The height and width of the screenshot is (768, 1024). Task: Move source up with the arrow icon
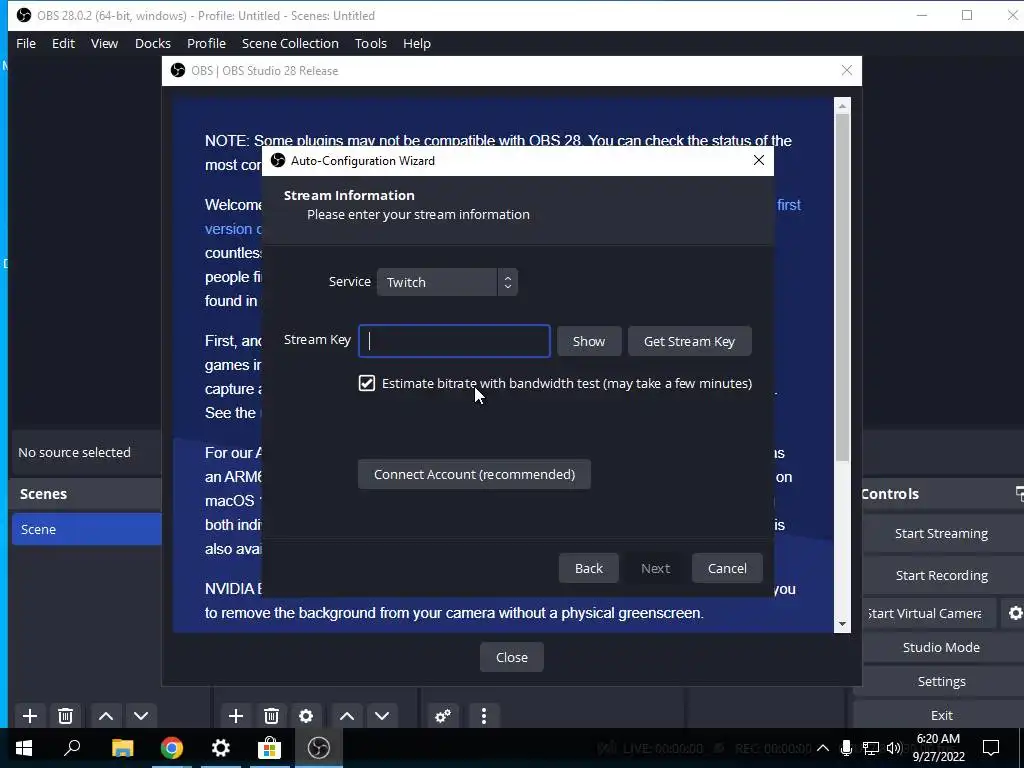347,716
